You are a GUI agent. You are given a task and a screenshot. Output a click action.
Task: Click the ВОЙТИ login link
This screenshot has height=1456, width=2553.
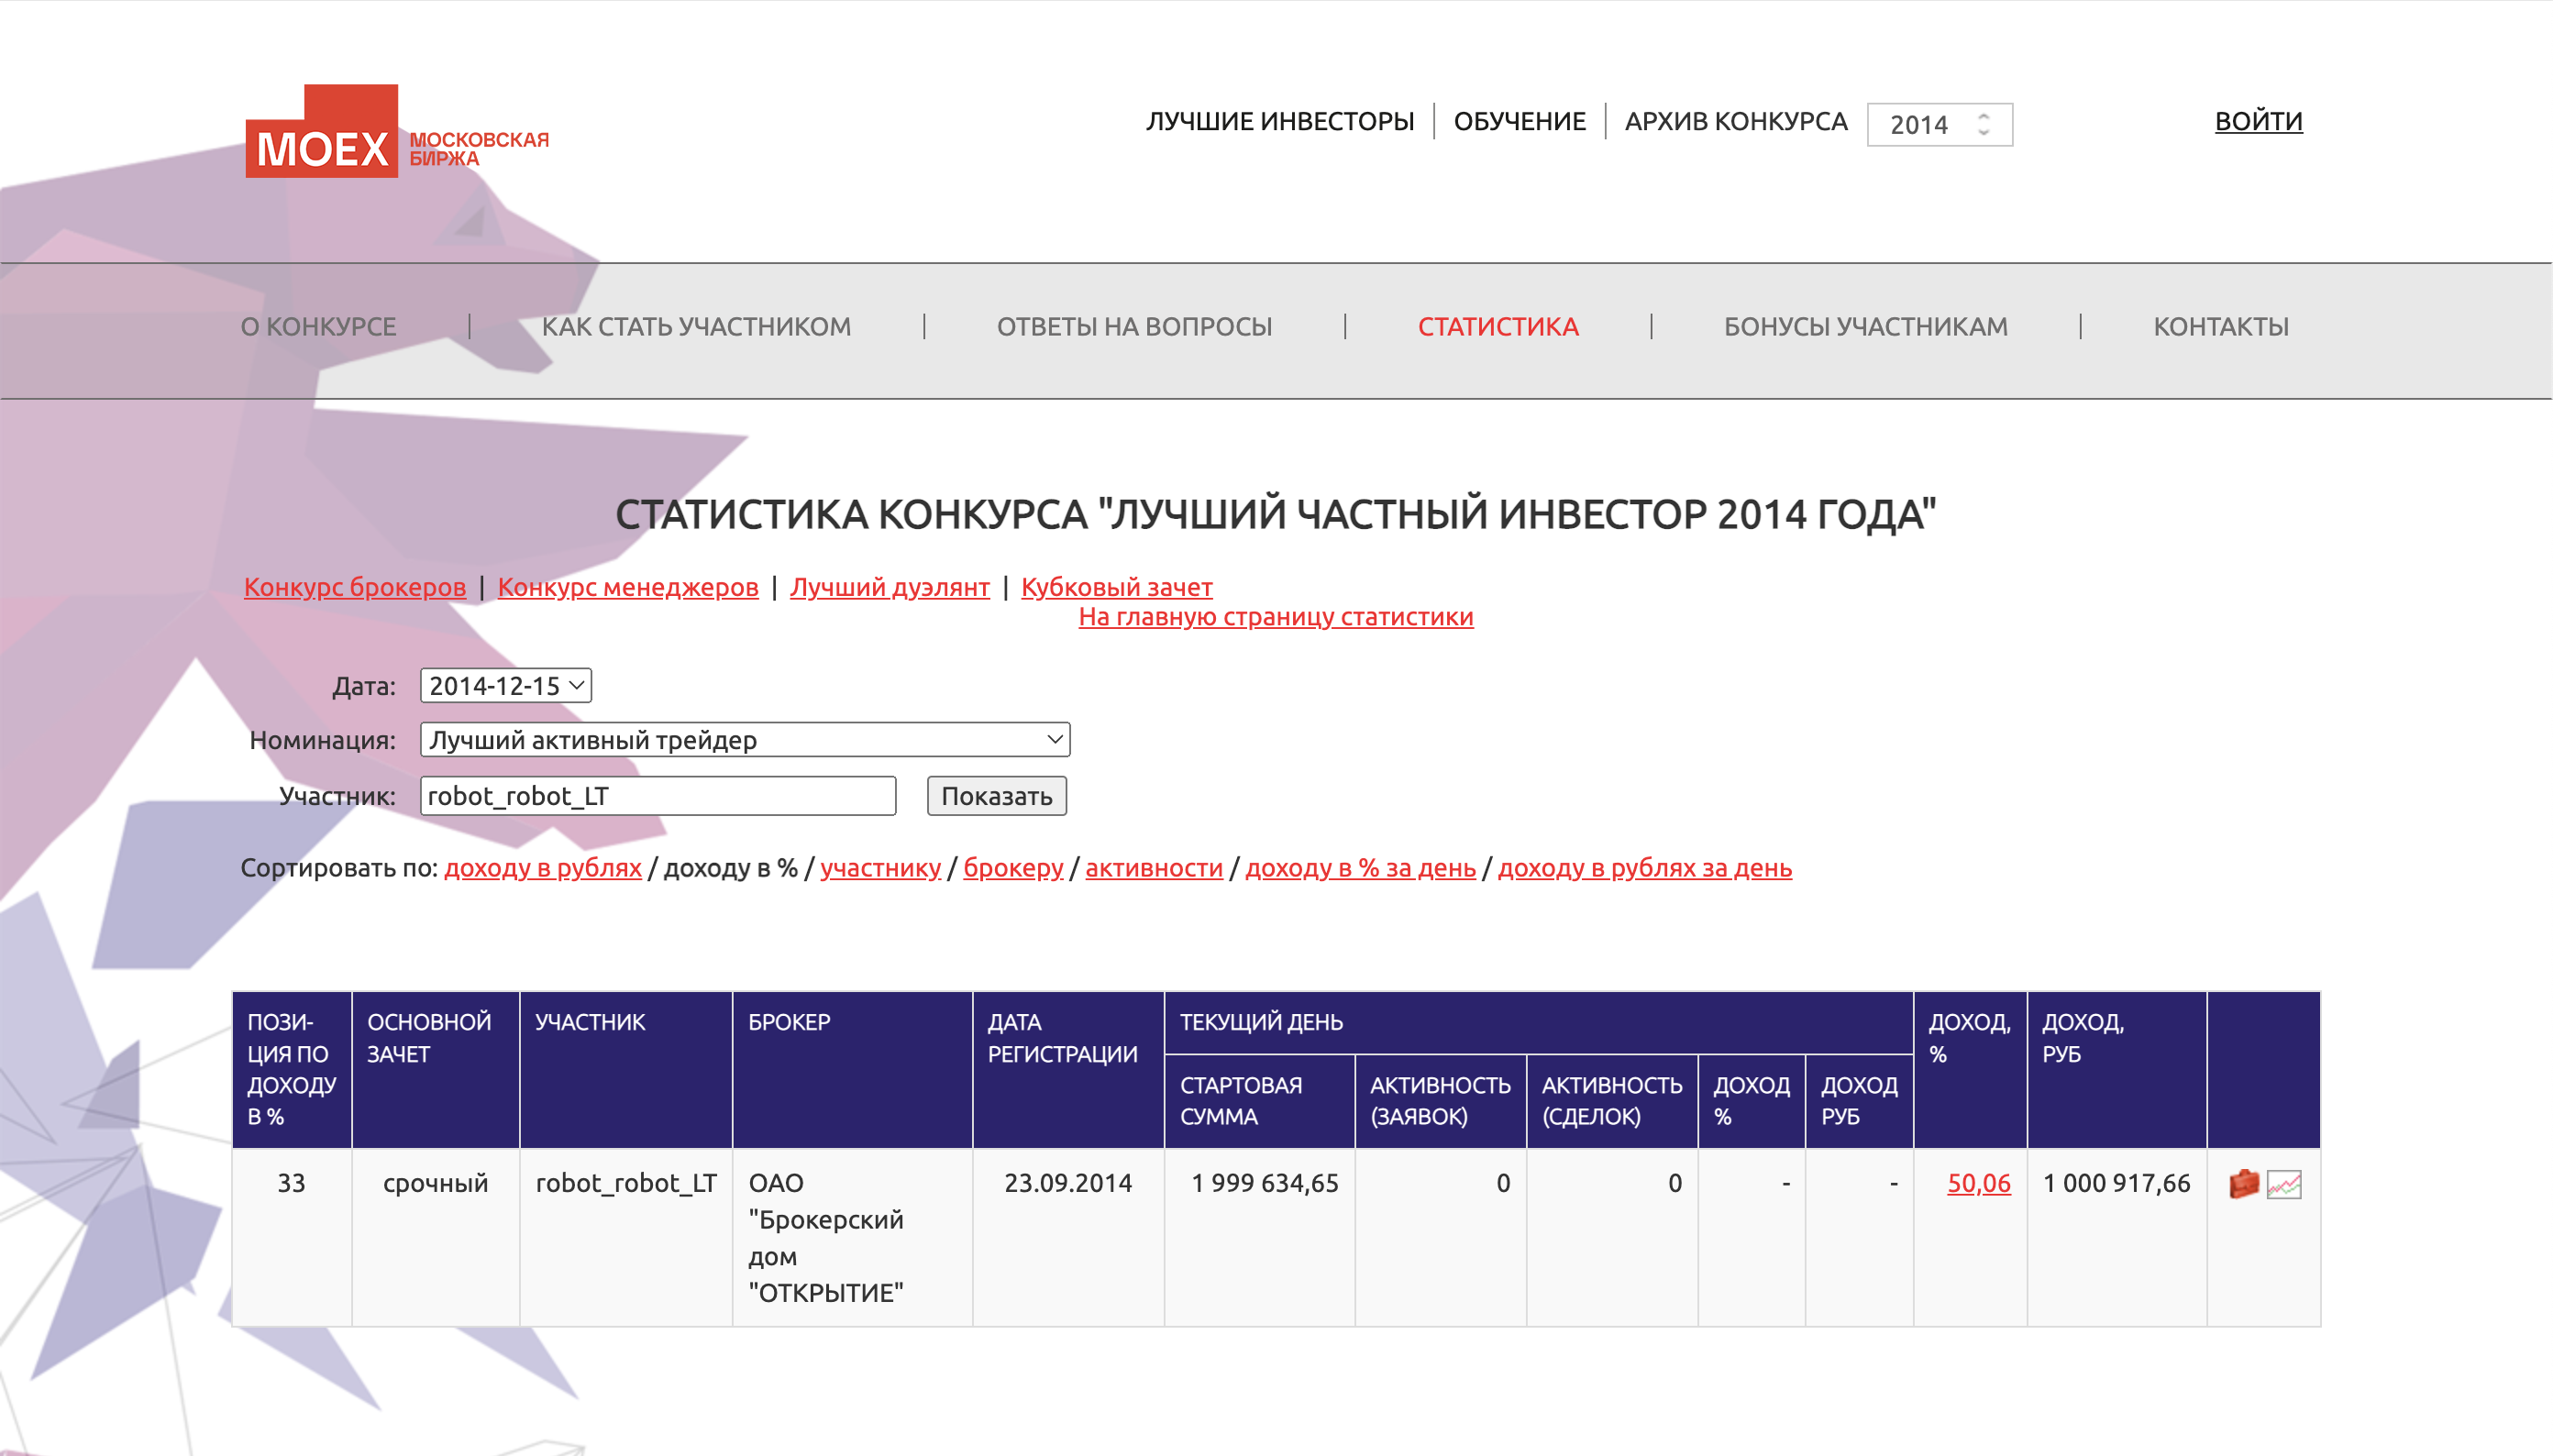(2257, 121)
